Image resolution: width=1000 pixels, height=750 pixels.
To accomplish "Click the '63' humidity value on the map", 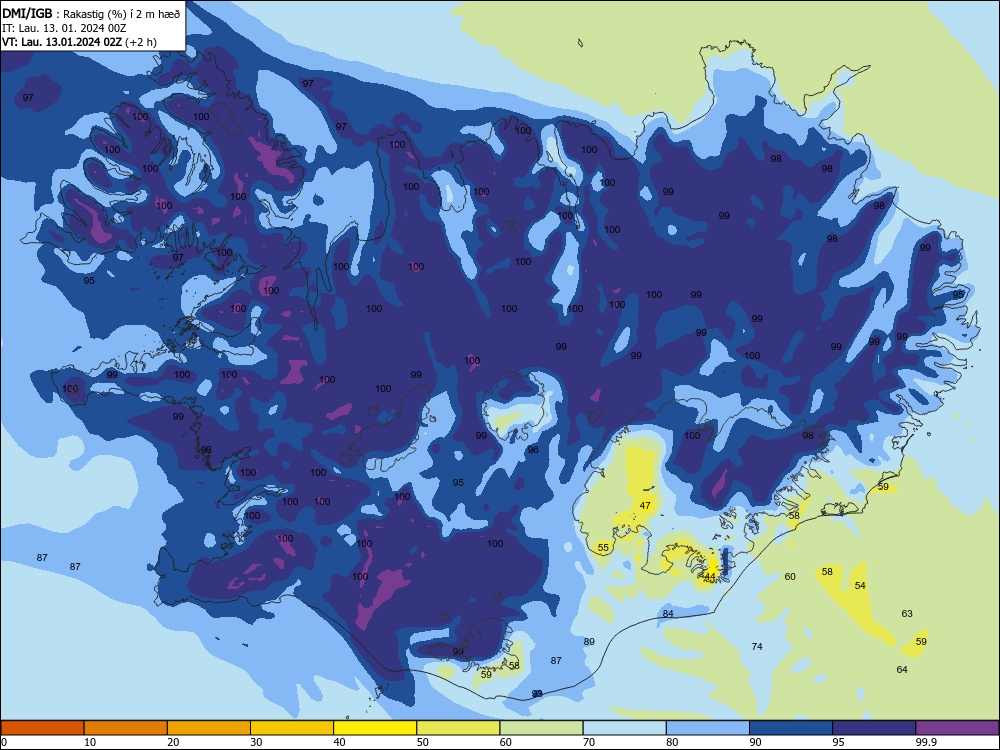I will click(x=907, y=614).
